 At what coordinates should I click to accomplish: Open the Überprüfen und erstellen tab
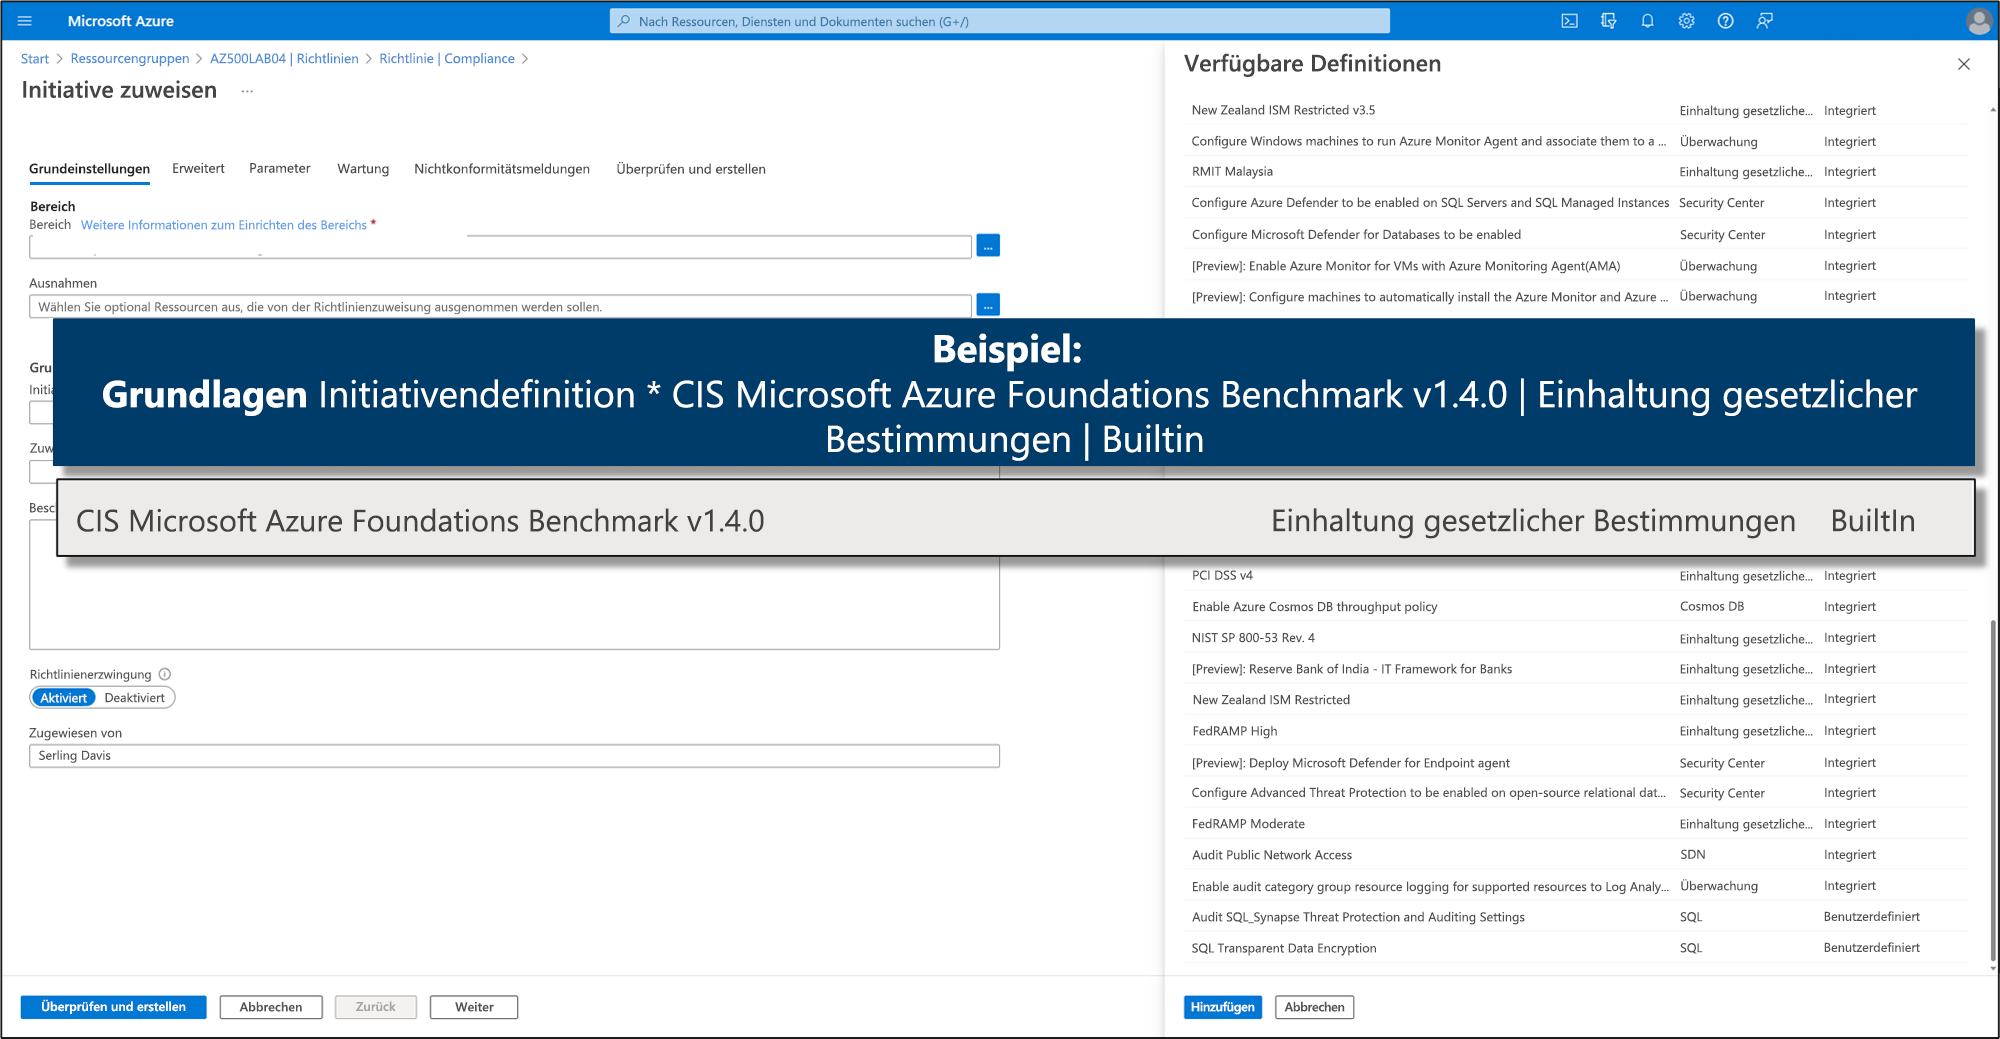point(691,169)
